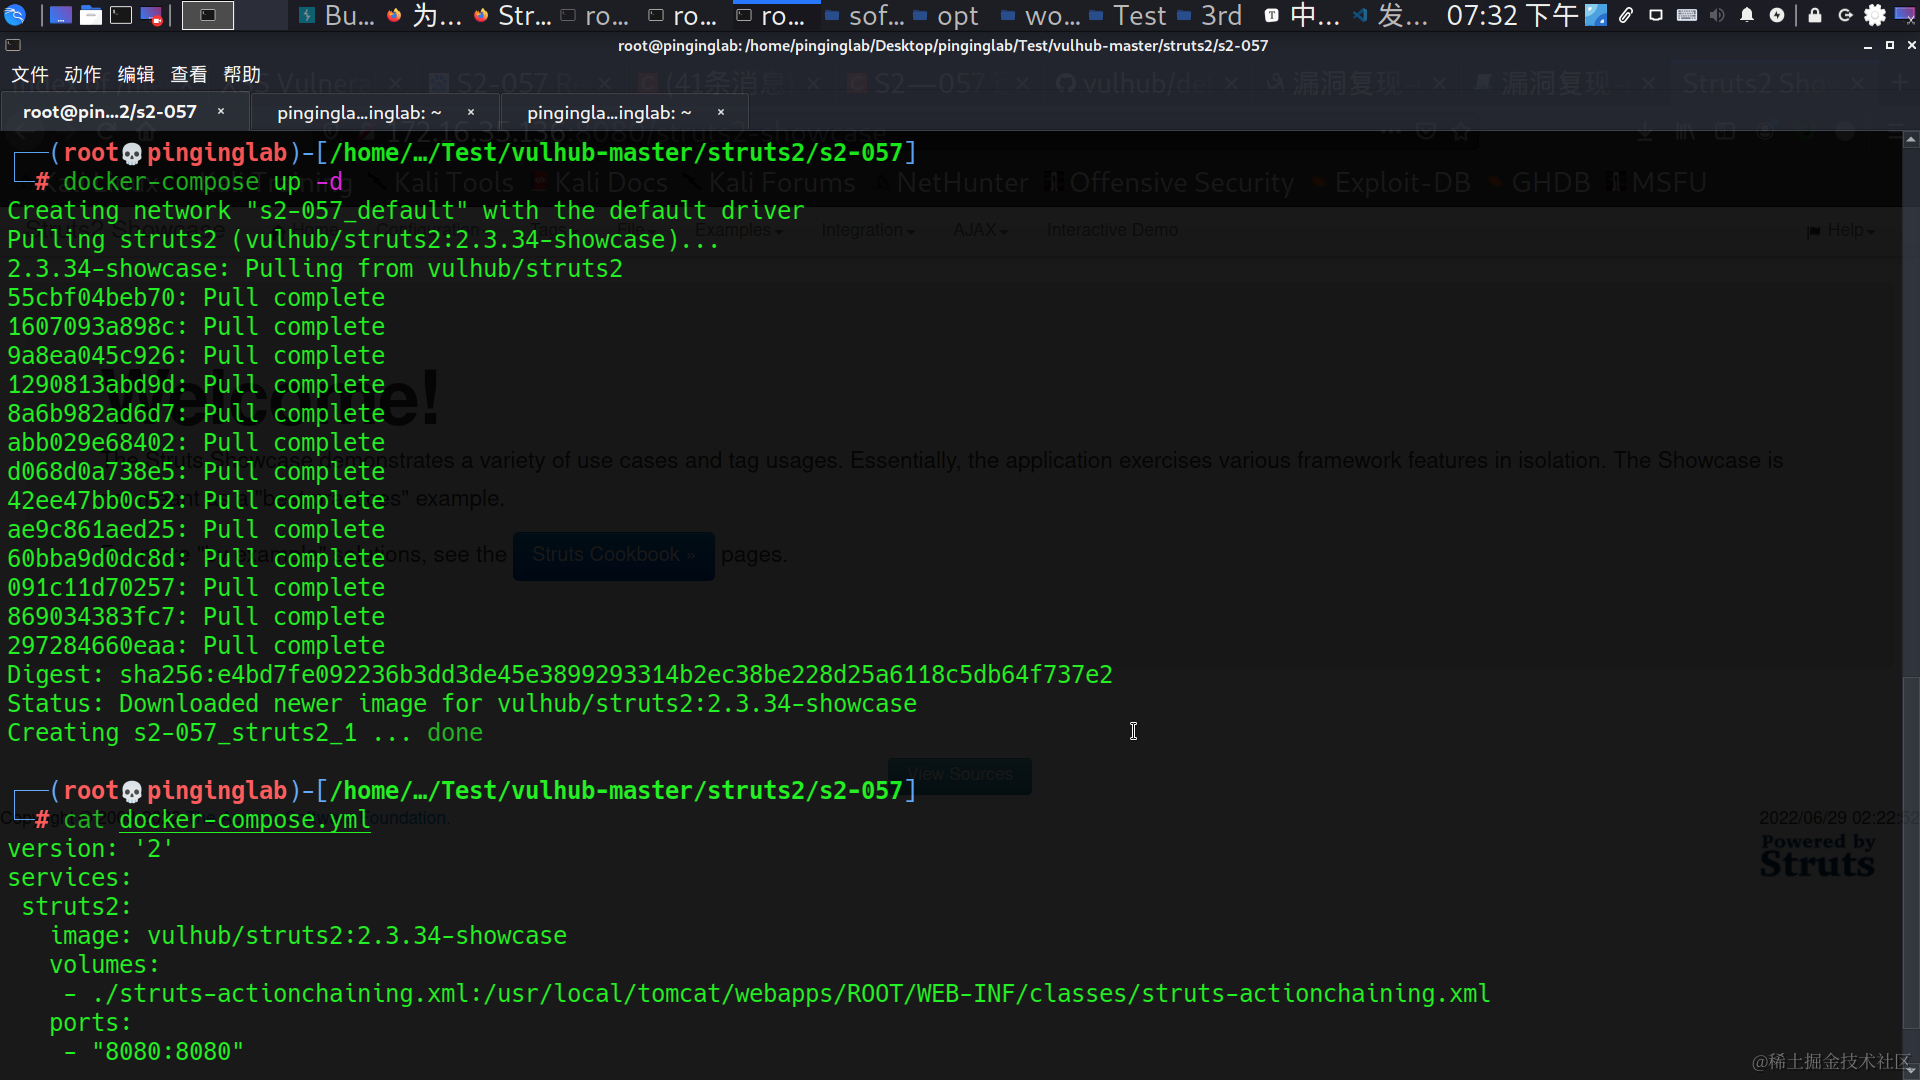Click the file manager launcher in panel
The width and height of the screenshot is (1920, 1080).
click(x=91, y=15)
